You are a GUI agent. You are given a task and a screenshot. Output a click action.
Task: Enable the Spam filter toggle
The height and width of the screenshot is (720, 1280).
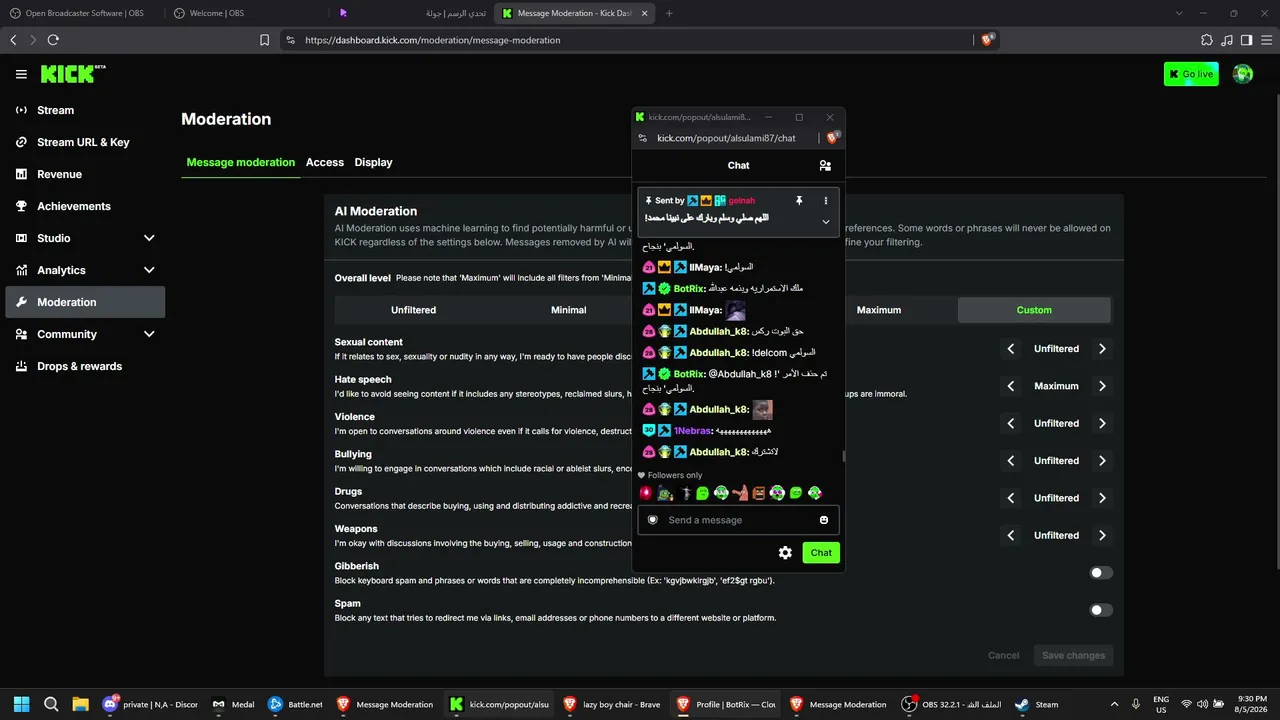coord(1101,610)
